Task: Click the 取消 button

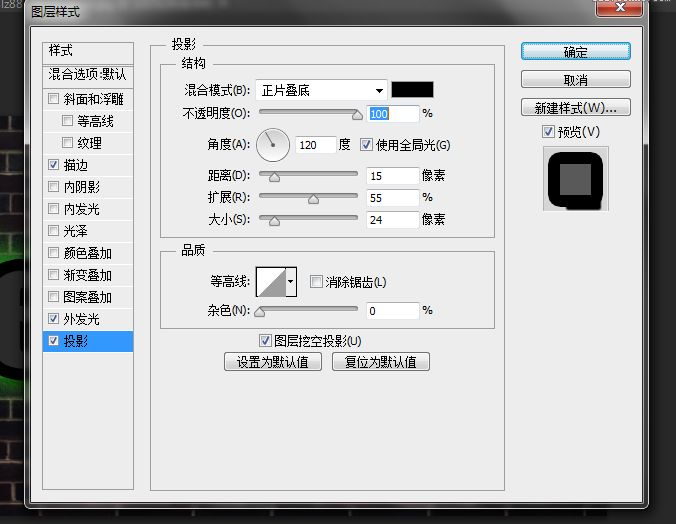Action: coord(576,79)
